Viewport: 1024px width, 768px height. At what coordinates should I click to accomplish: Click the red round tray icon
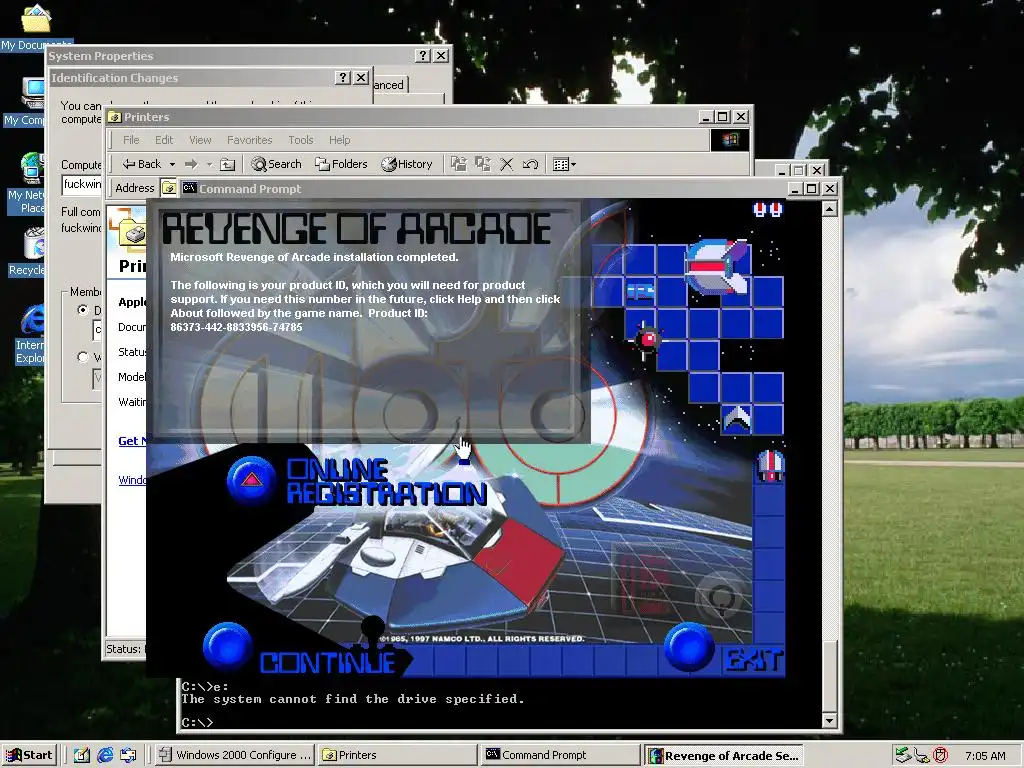940,755
